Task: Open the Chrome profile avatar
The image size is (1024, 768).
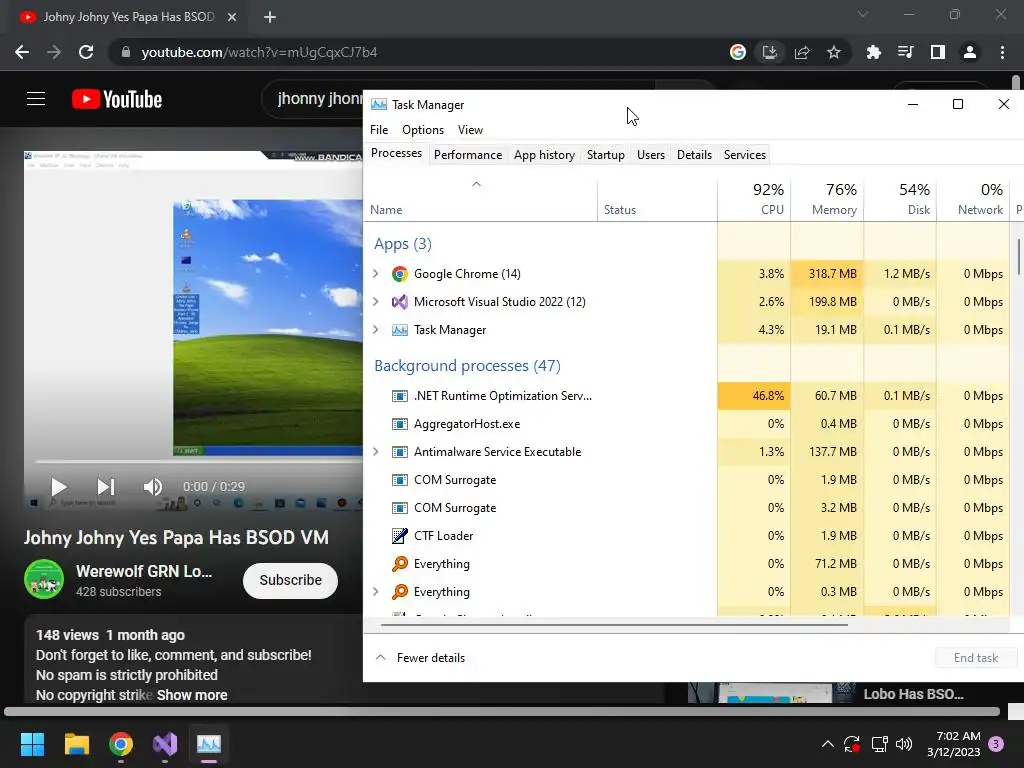Action: (970, 52)
